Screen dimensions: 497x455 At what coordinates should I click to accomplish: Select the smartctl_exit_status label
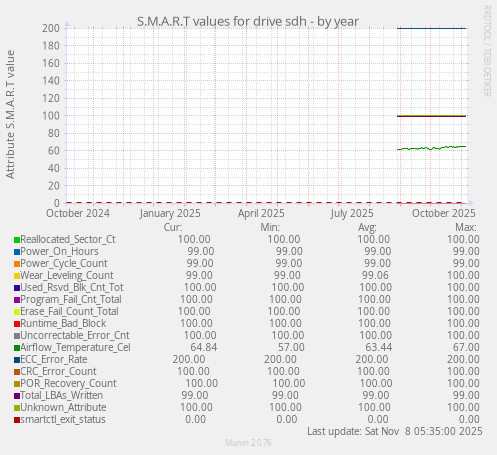(x=63, y=420)
